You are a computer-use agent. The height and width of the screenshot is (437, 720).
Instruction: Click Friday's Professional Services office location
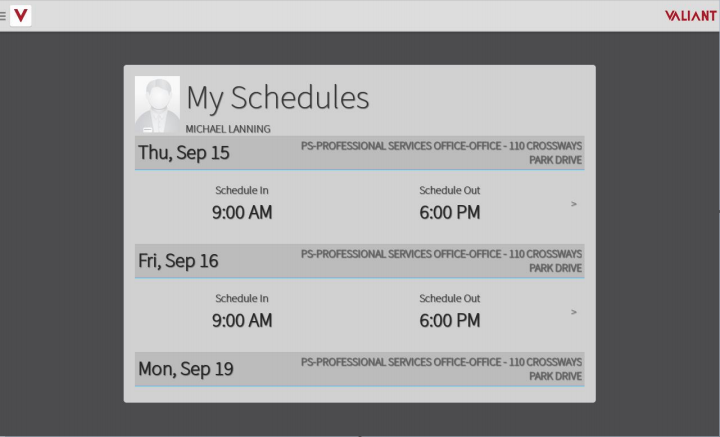[441, 261]
